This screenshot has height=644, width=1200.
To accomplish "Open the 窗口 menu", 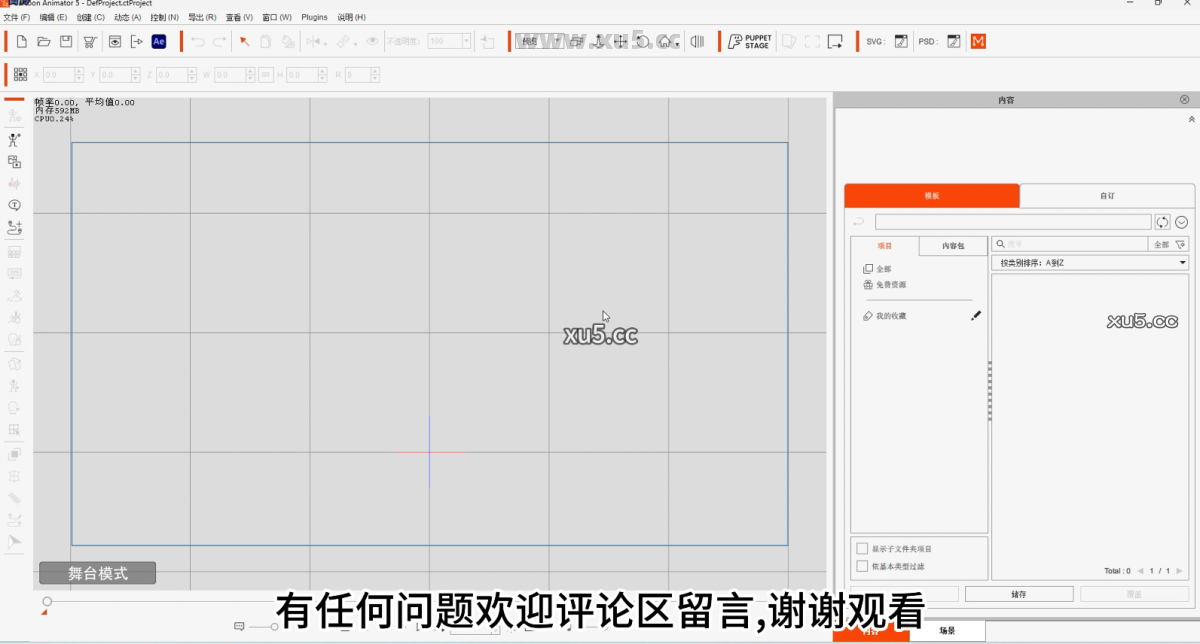I will coord(275,17).
